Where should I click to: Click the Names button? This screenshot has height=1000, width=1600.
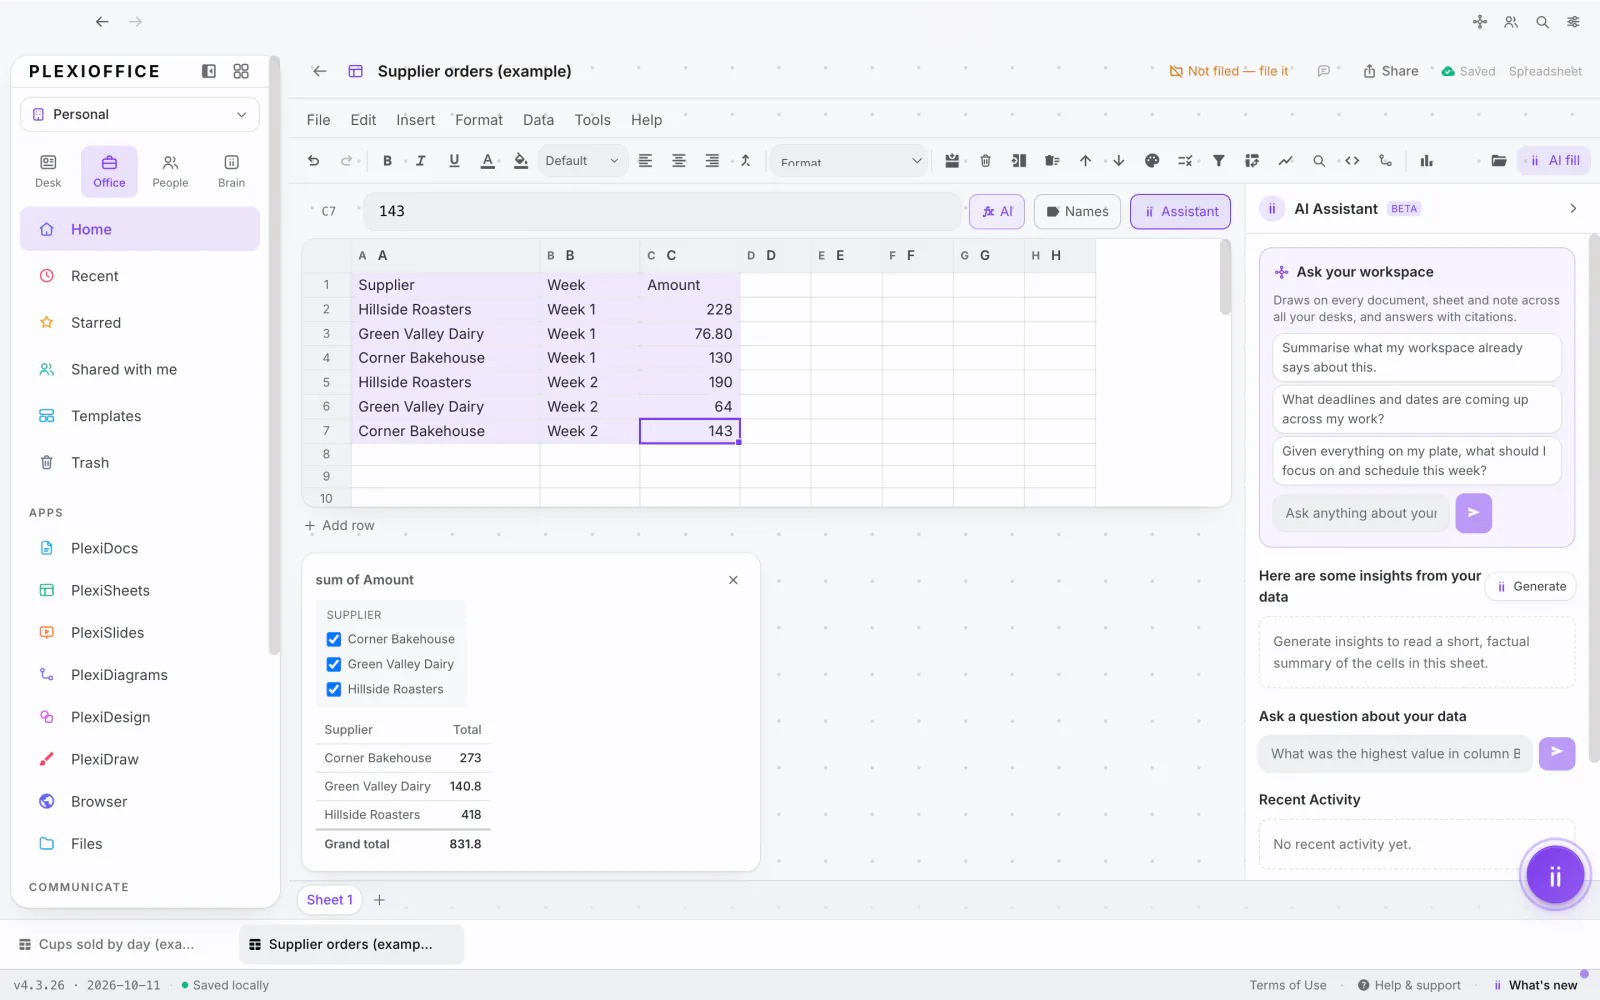(1077, 211)
